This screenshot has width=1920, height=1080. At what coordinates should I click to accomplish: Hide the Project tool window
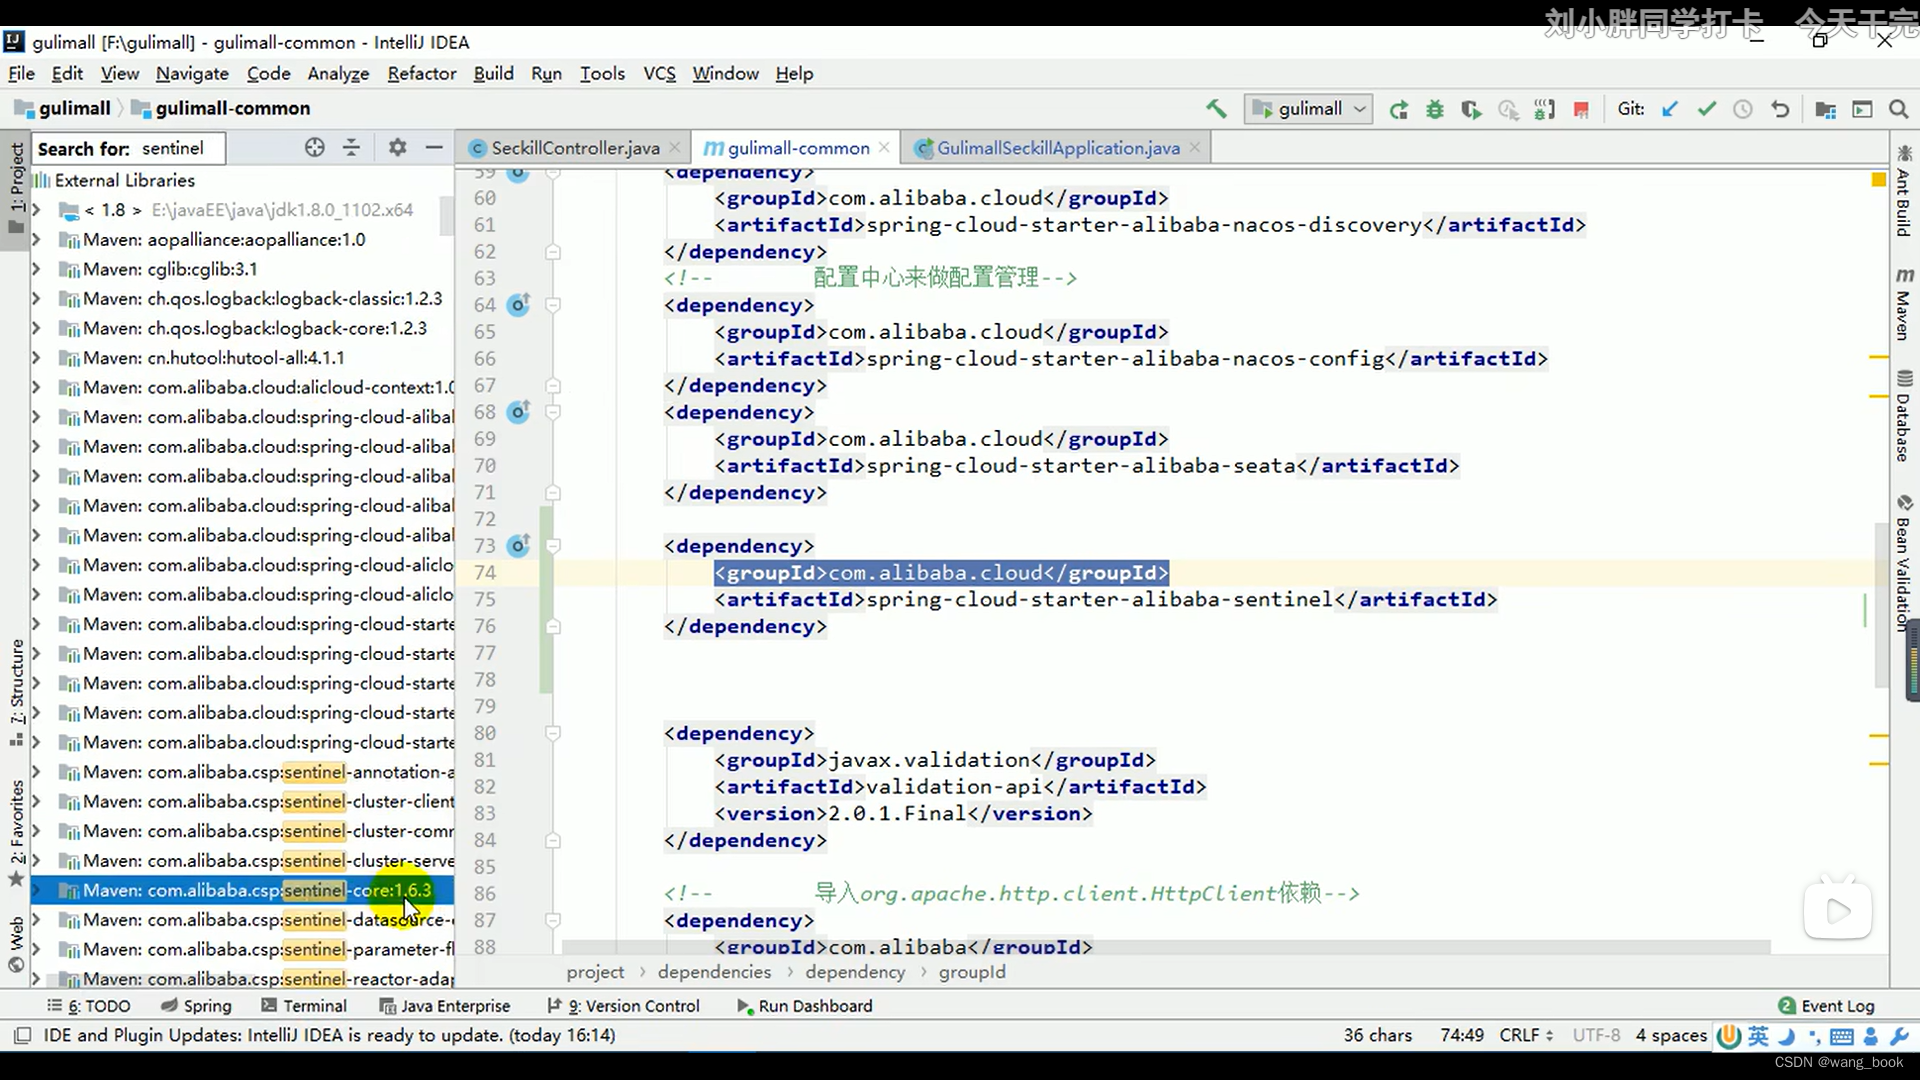[434, 148]
